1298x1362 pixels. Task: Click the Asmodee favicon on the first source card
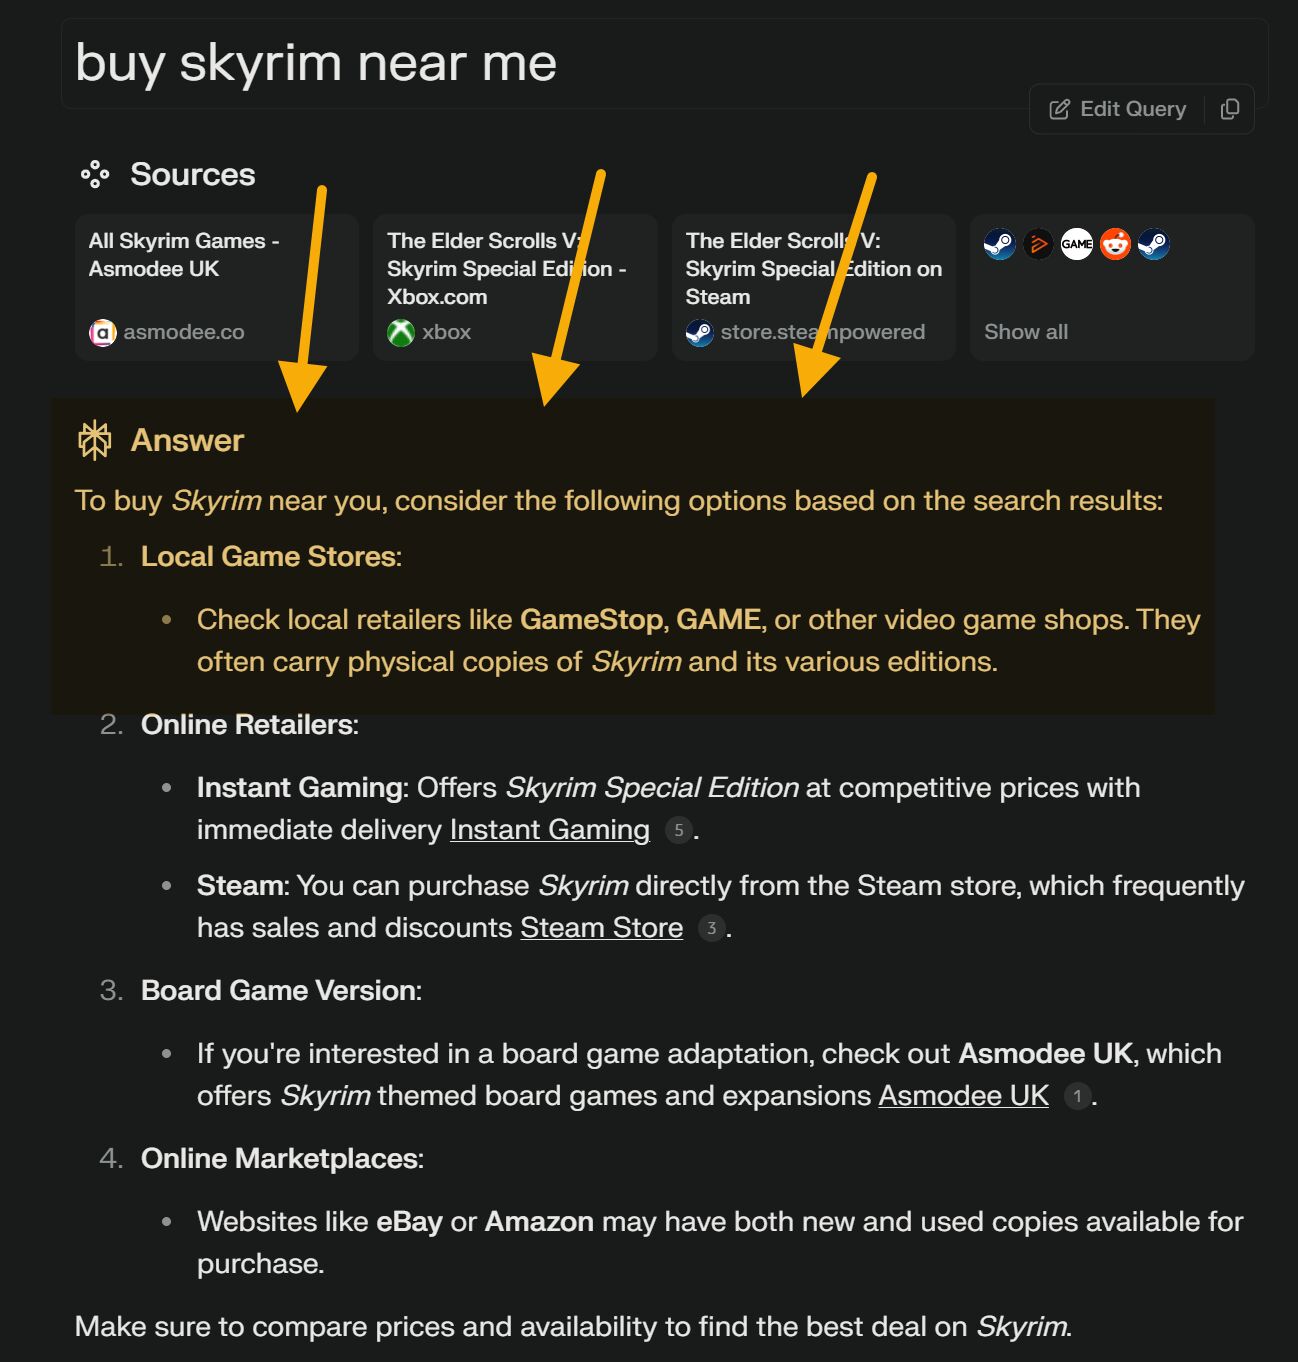pos(101,331)
